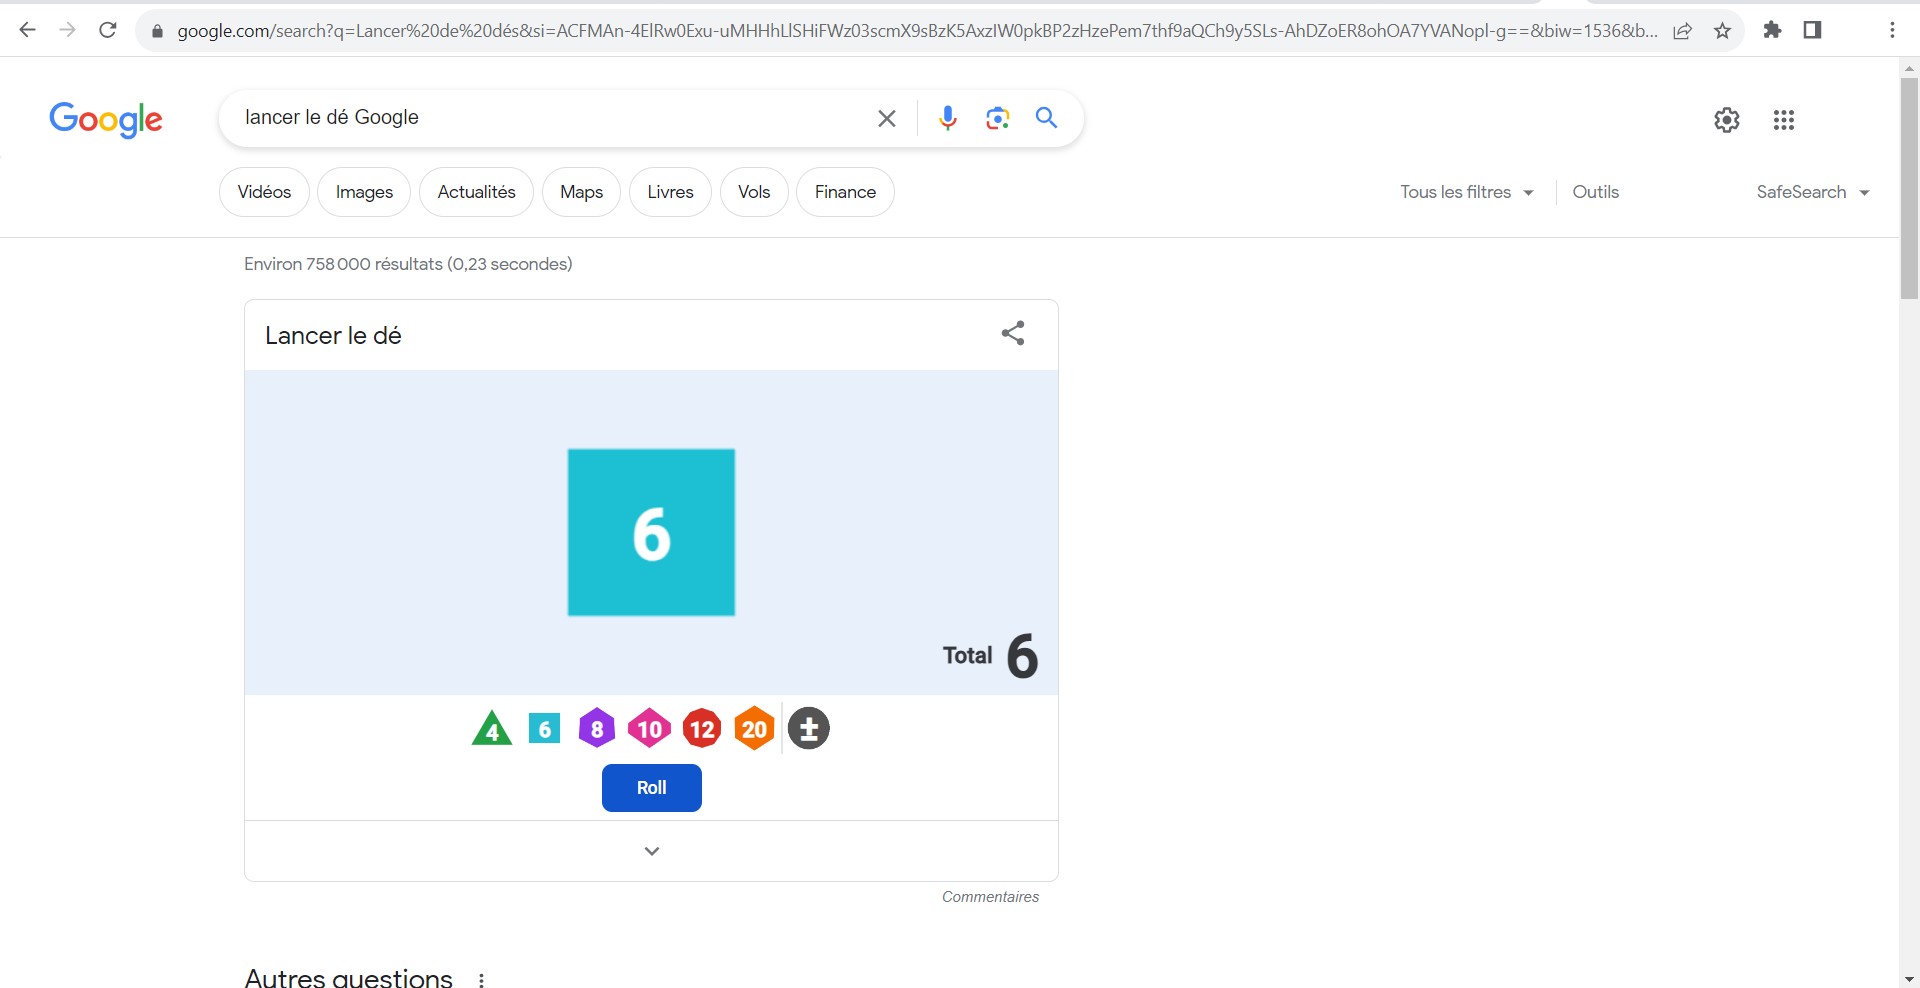The width and height of the screenshot is (1920, 988).
Task: Pick the red 12-sided die
Action: 702,729
